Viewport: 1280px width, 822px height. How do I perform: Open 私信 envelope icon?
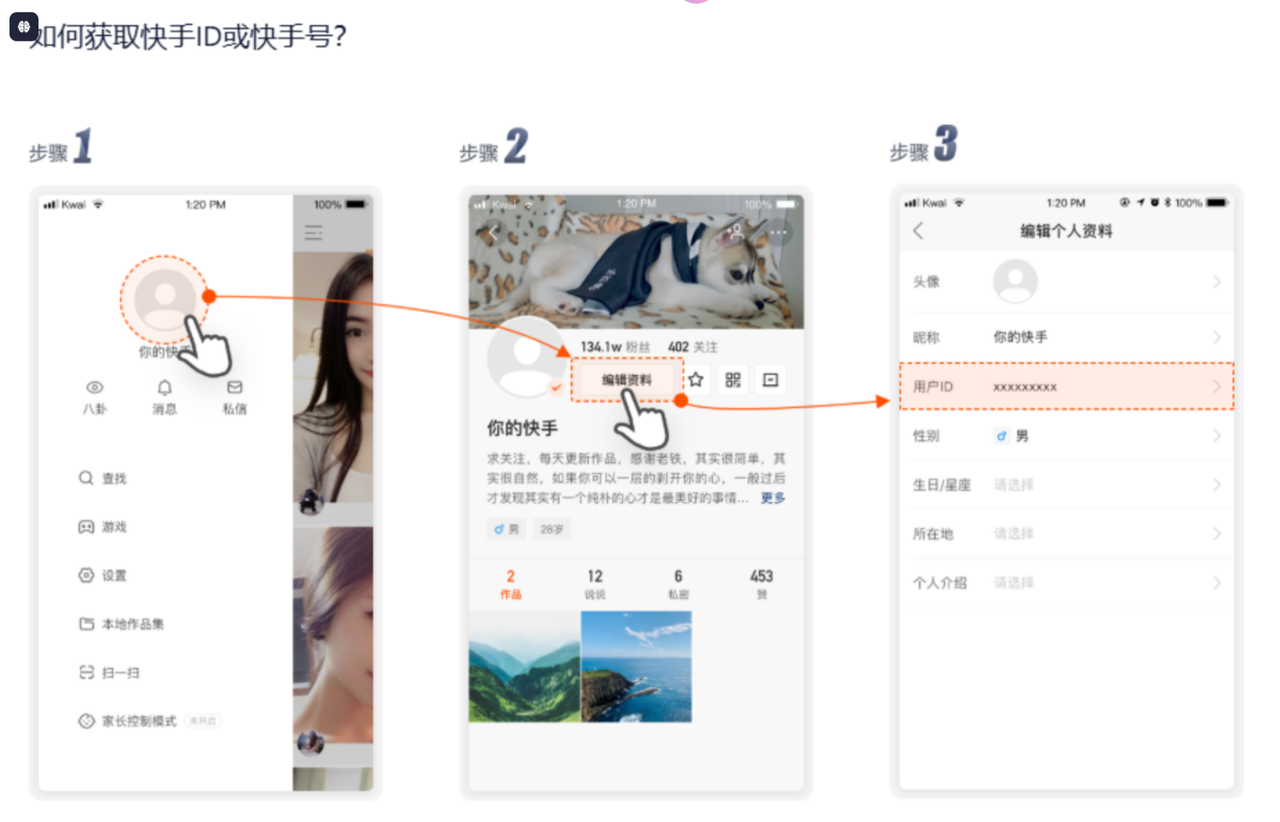[x=234, y=388]
